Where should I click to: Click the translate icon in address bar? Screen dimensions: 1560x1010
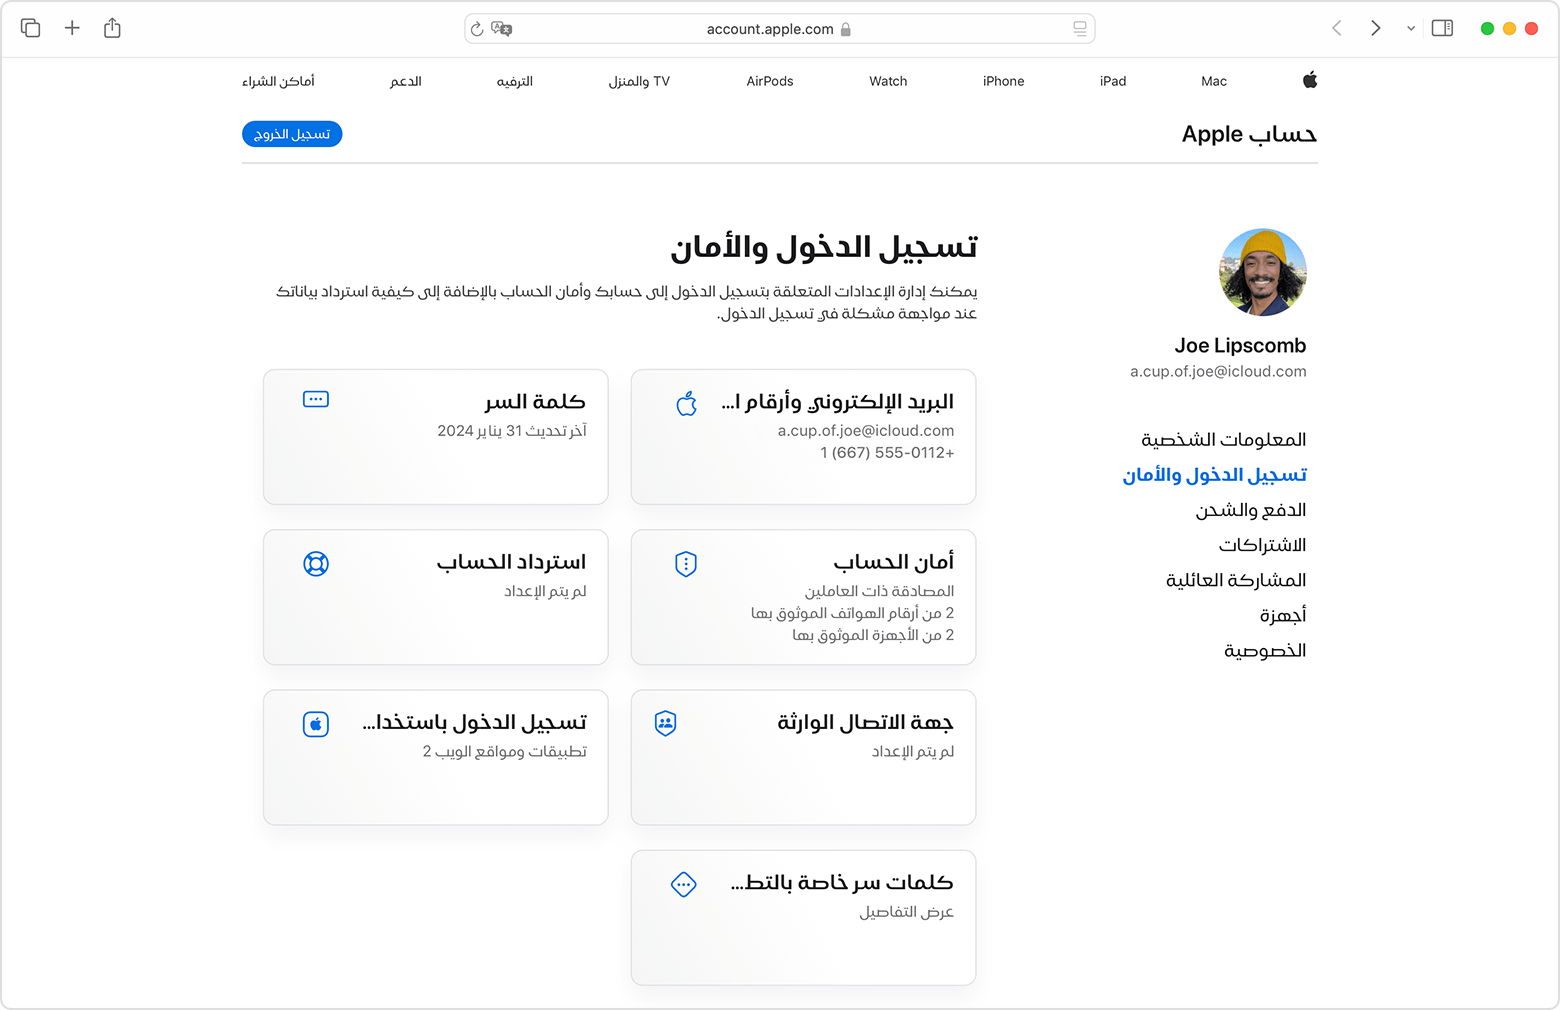point(502,29)
